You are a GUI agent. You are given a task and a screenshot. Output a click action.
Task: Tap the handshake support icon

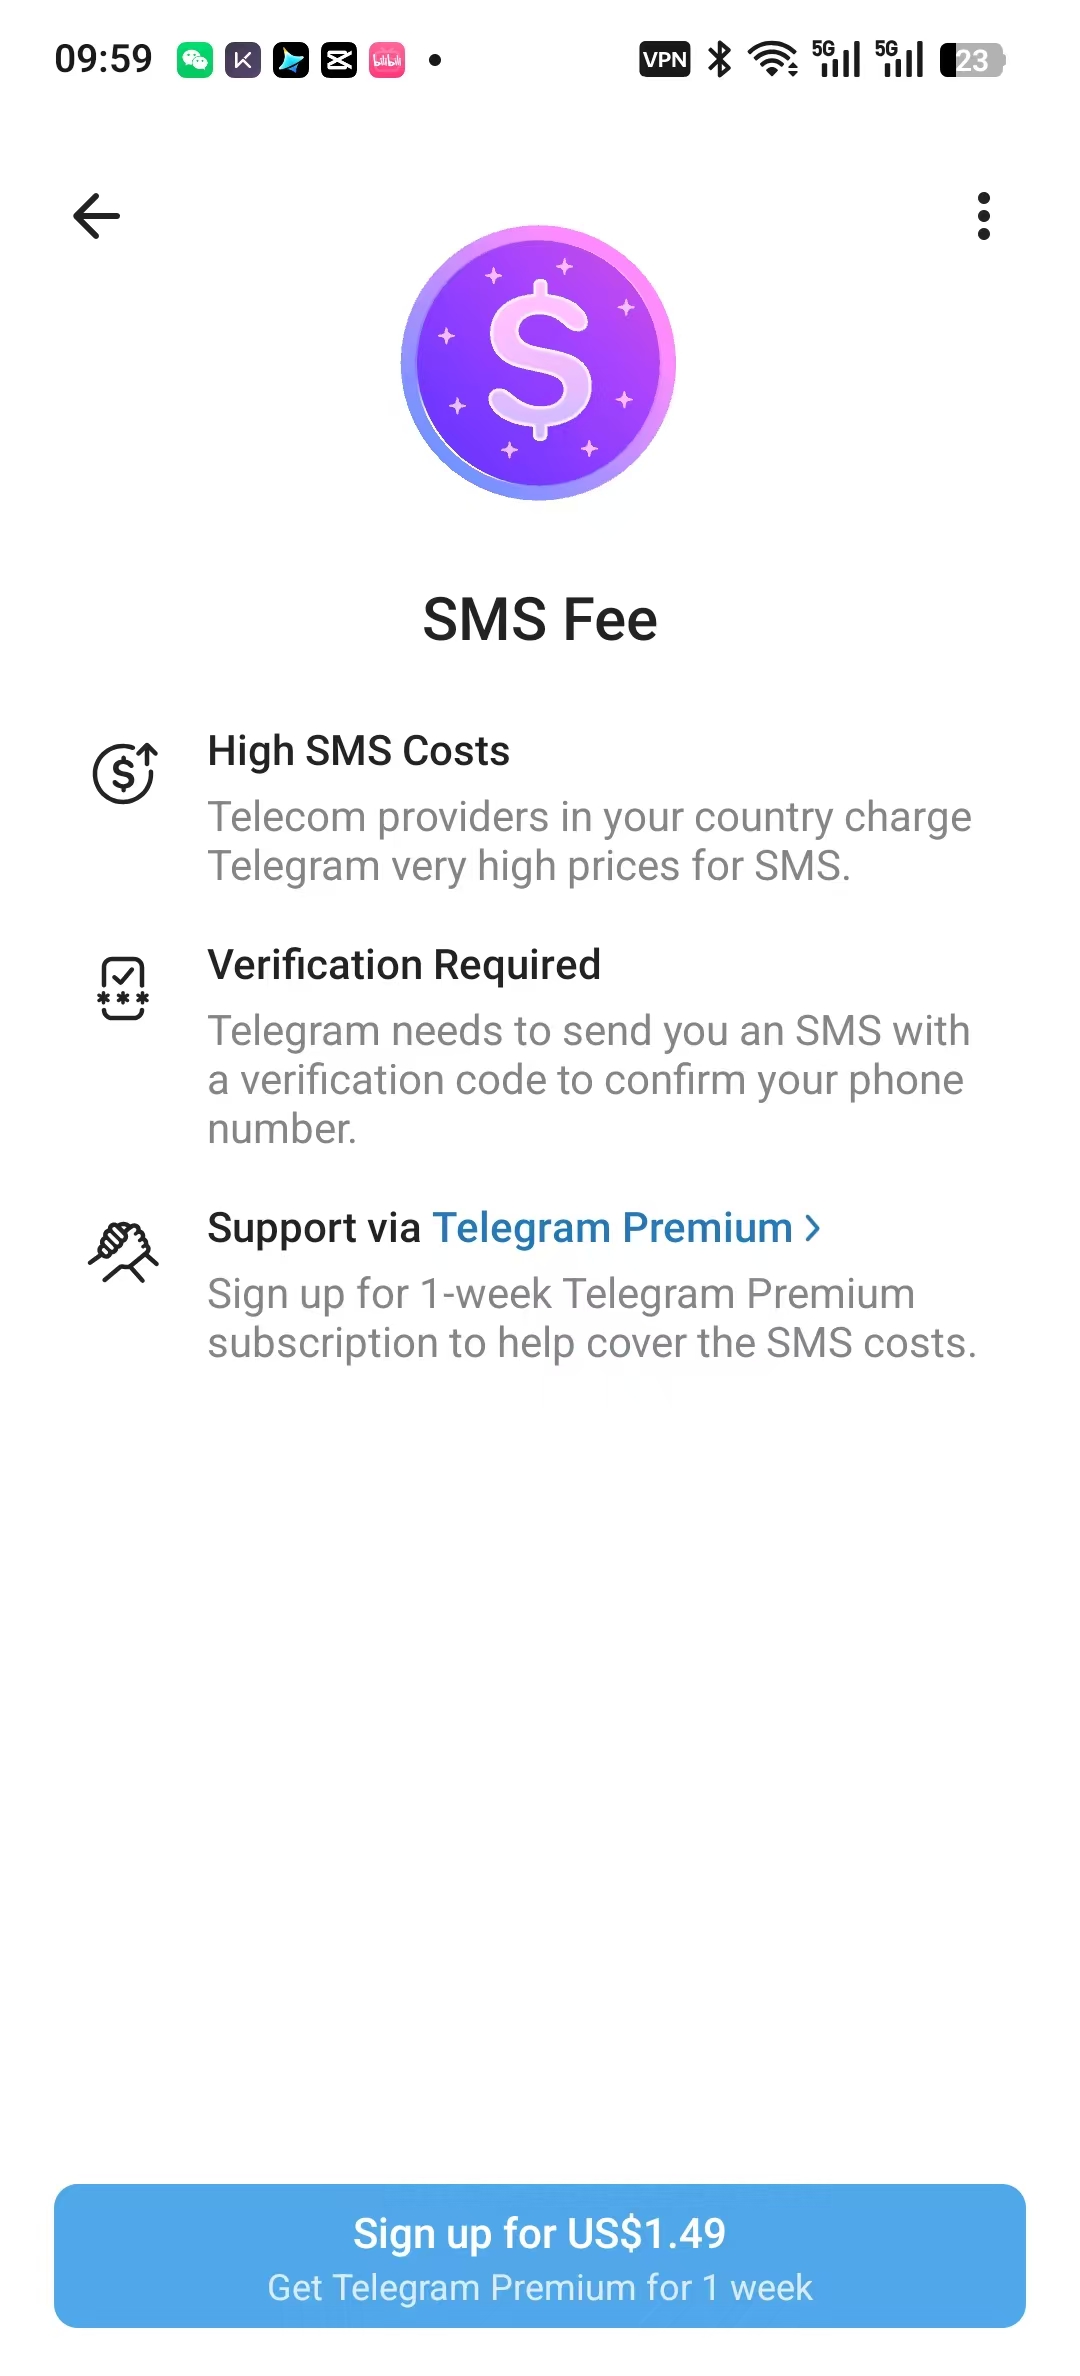coord(123,1251)
